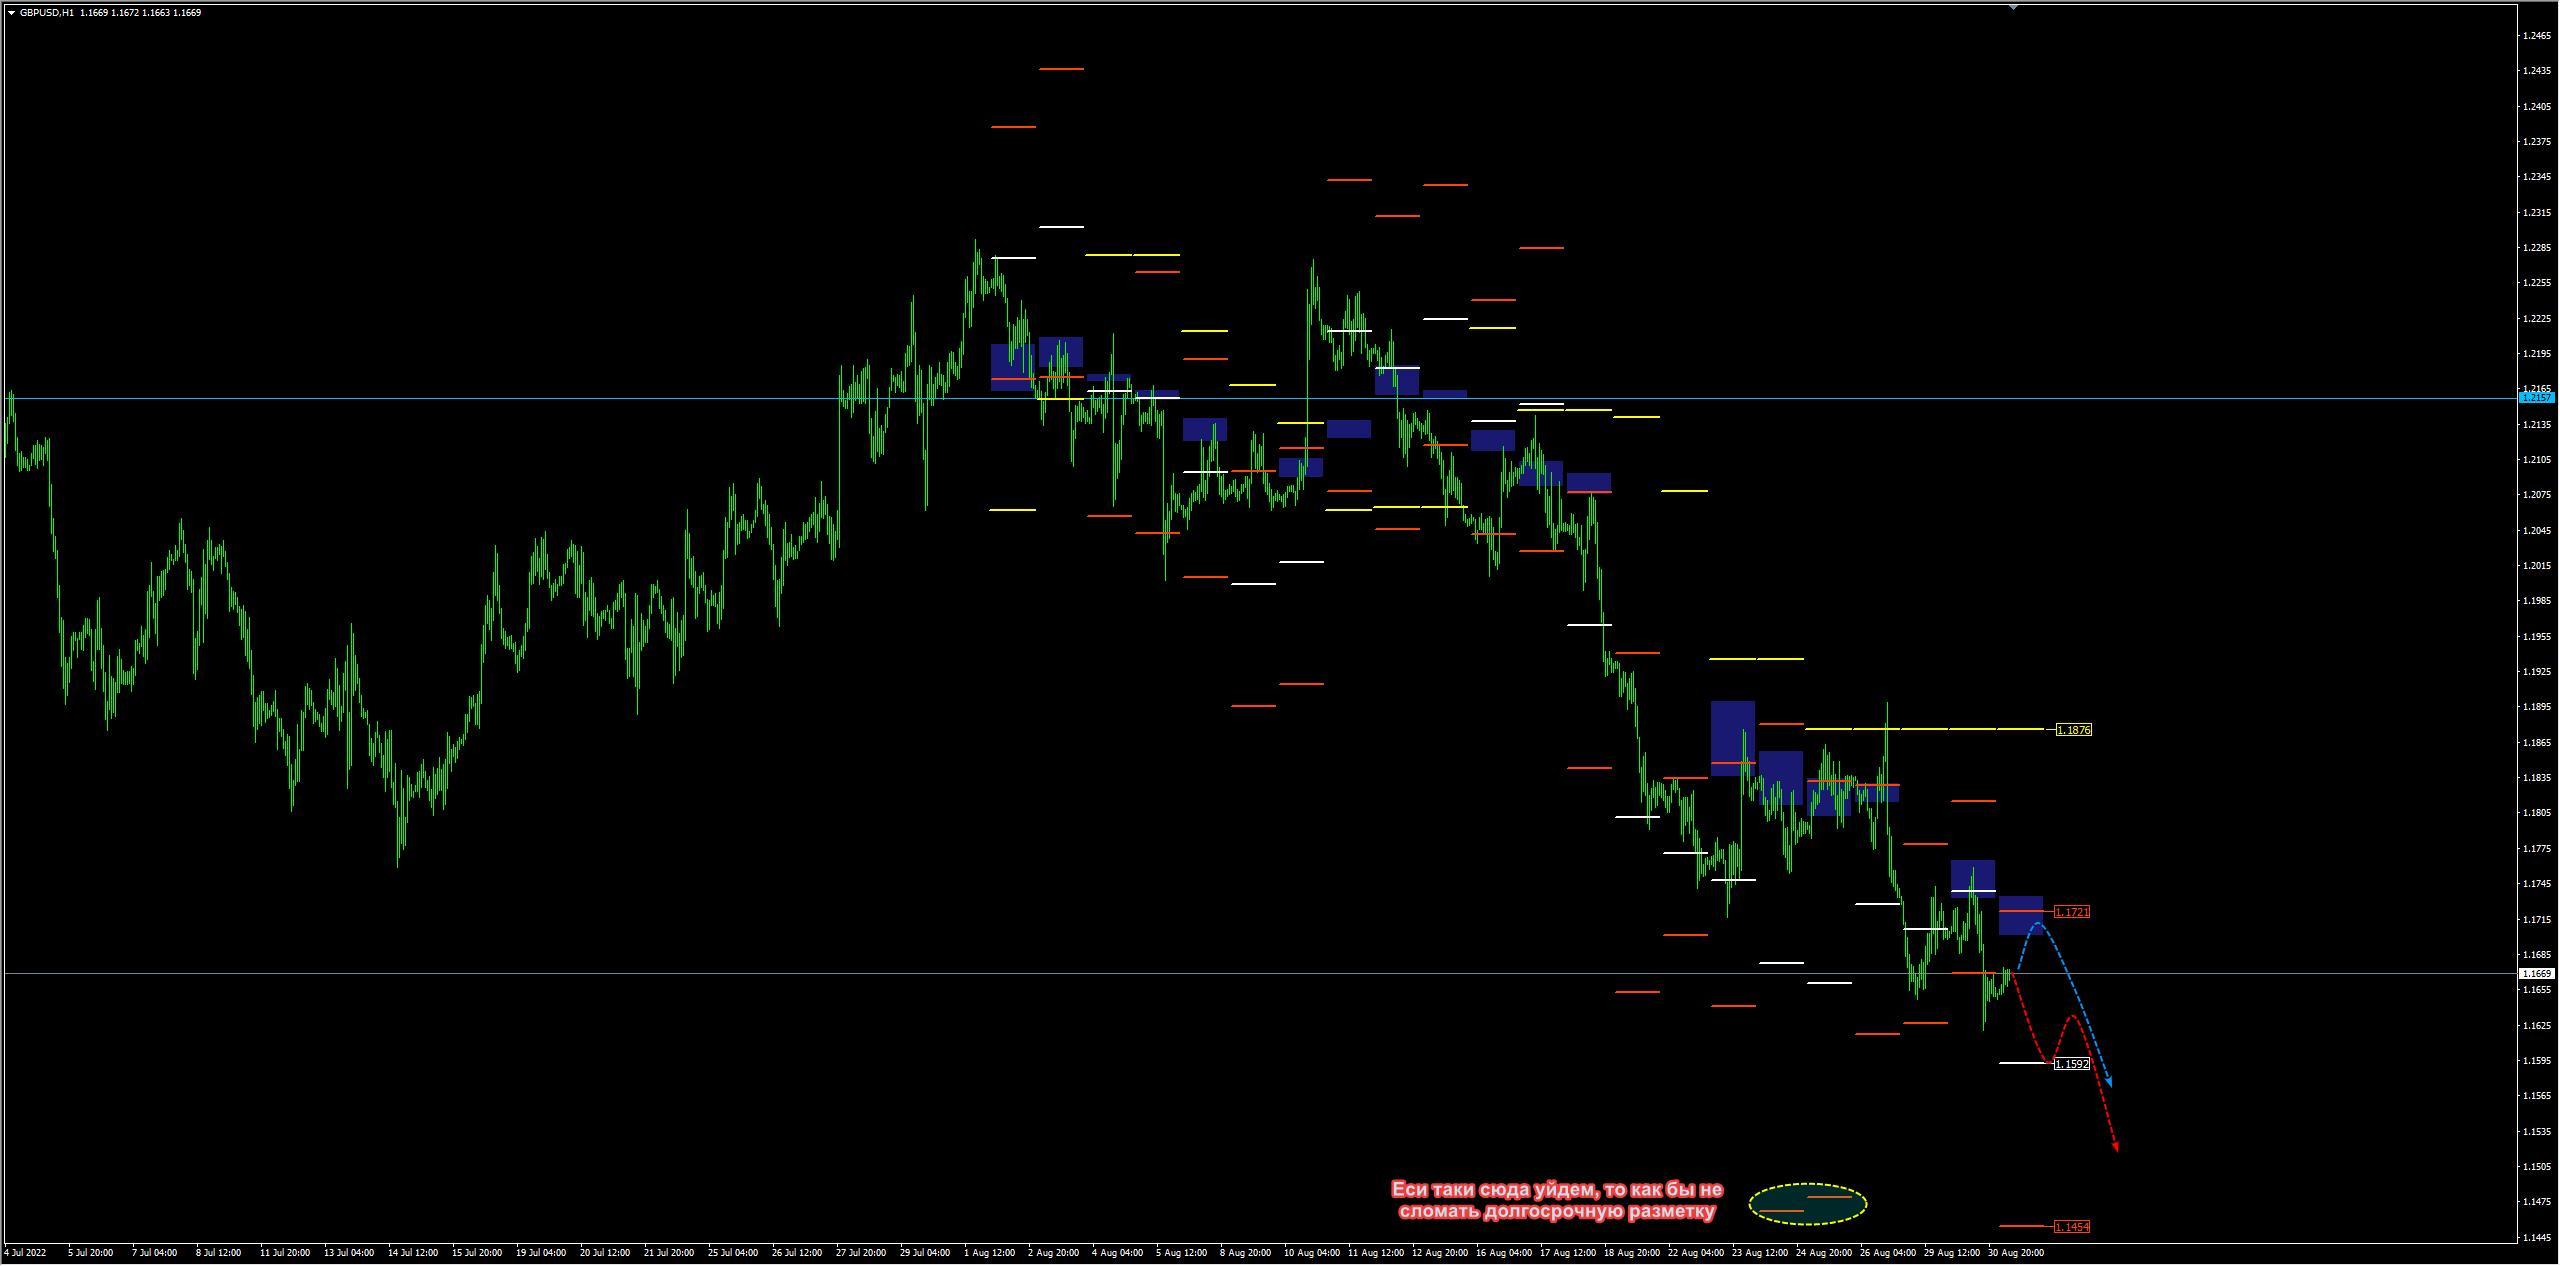Select the dashed yellow ellipse object
The height and width of the screenshot is (1266, 2560).
tap(1808, 1204)
